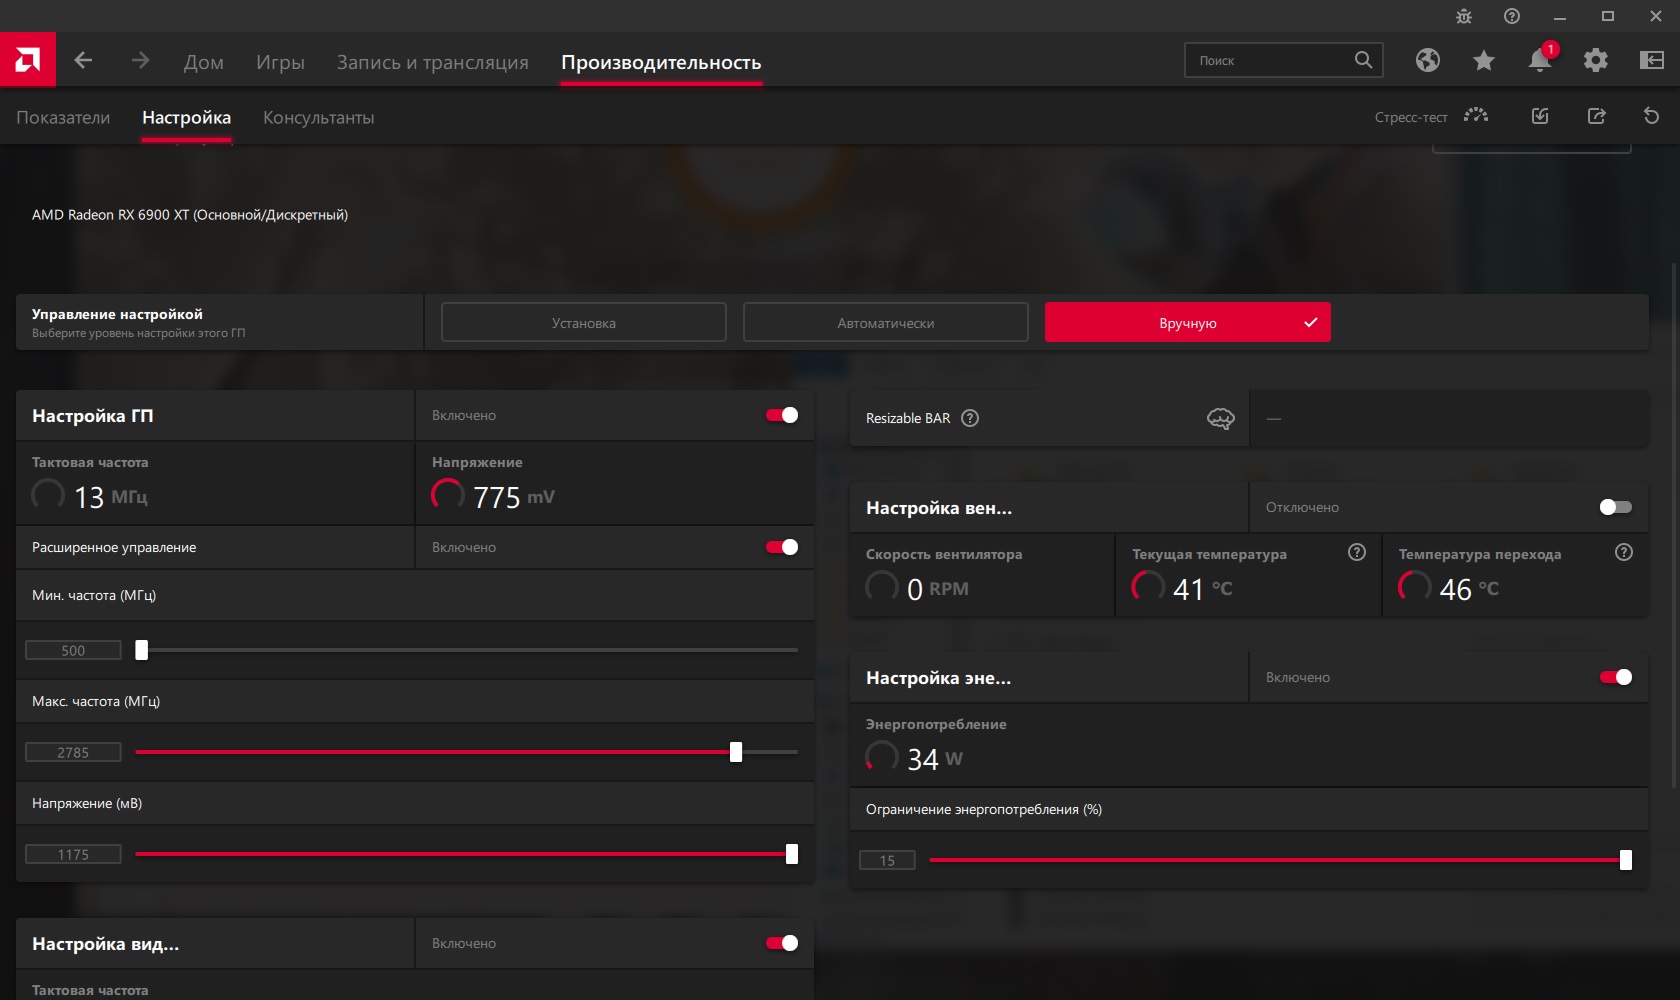
Task: Select the Настройка subtab
Action: (x=186, y=117)
